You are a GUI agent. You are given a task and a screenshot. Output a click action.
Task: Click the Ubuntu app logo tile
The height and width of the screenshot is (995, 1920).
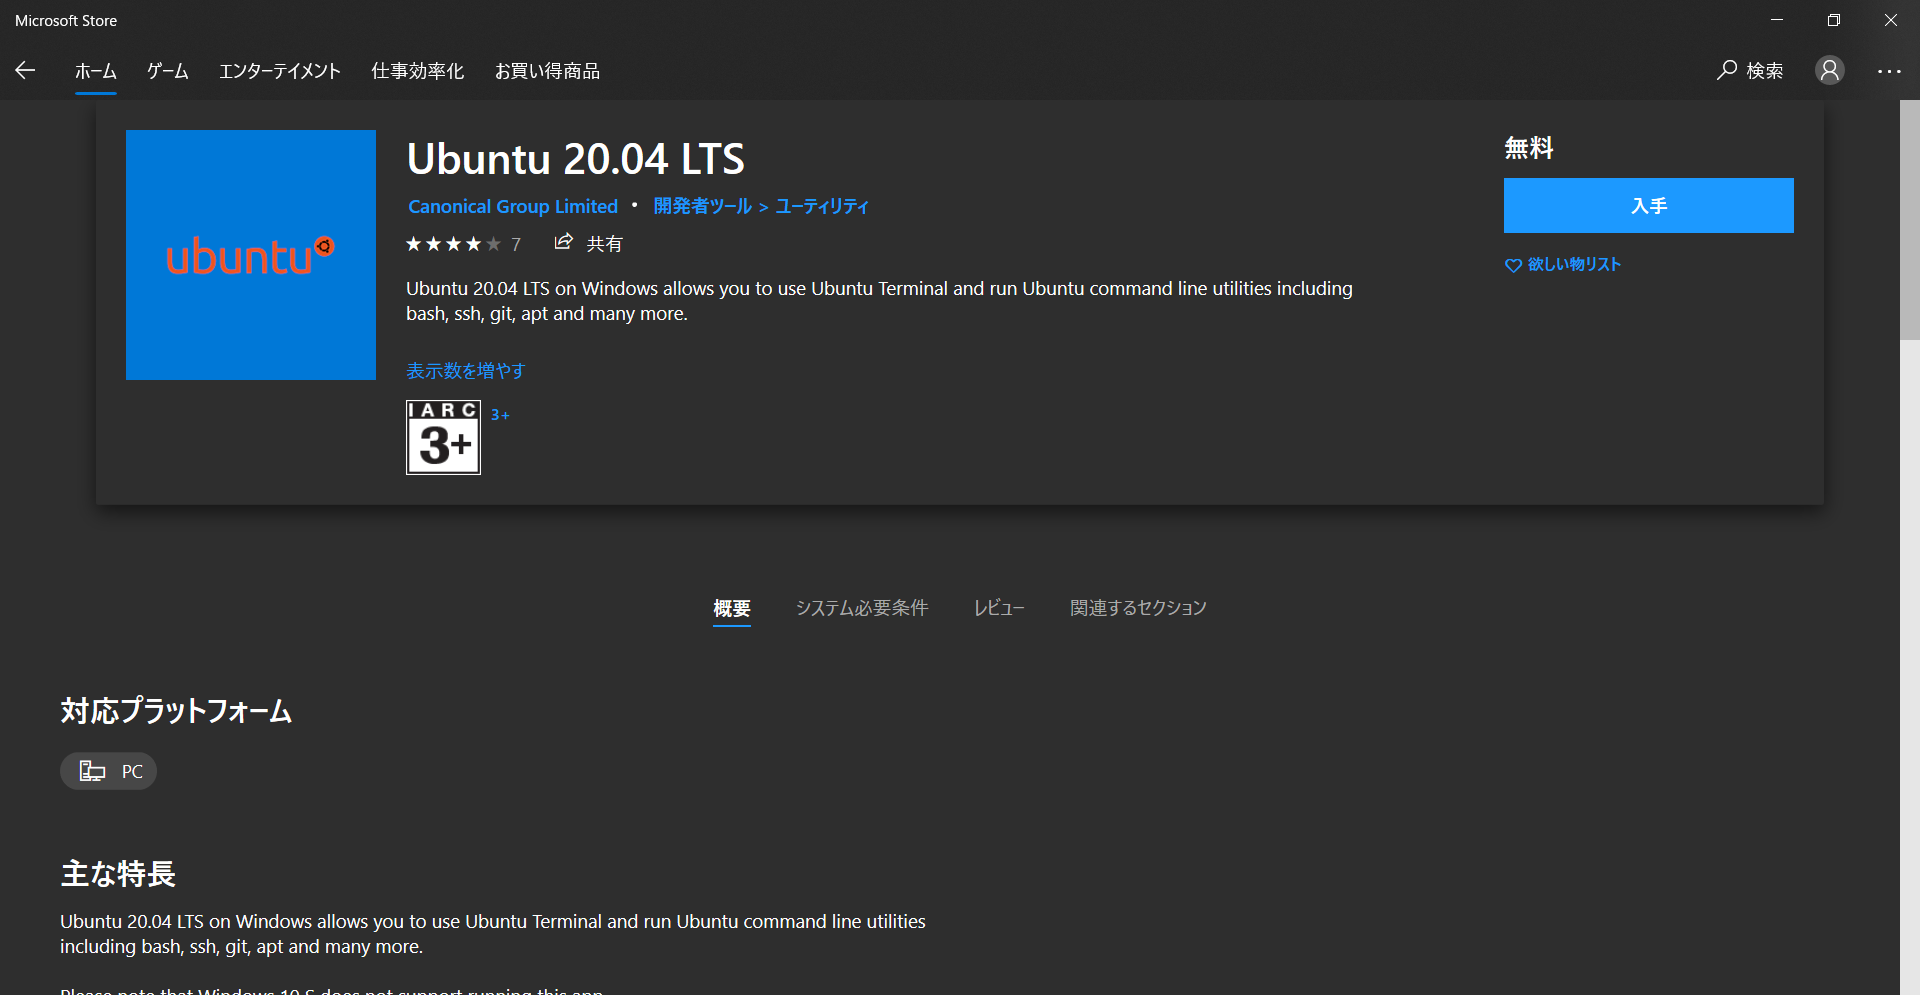pyautogui.click(x=251, y=255)
